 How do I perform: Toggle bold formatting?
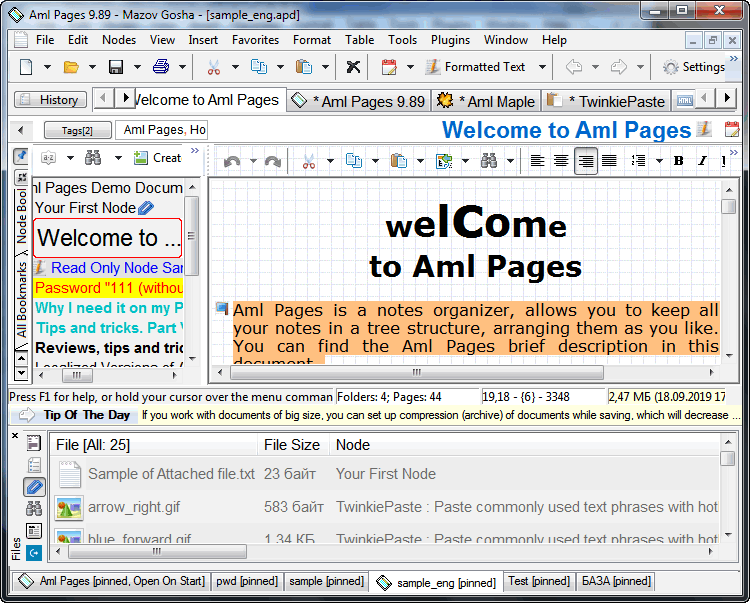pos(678,161)
